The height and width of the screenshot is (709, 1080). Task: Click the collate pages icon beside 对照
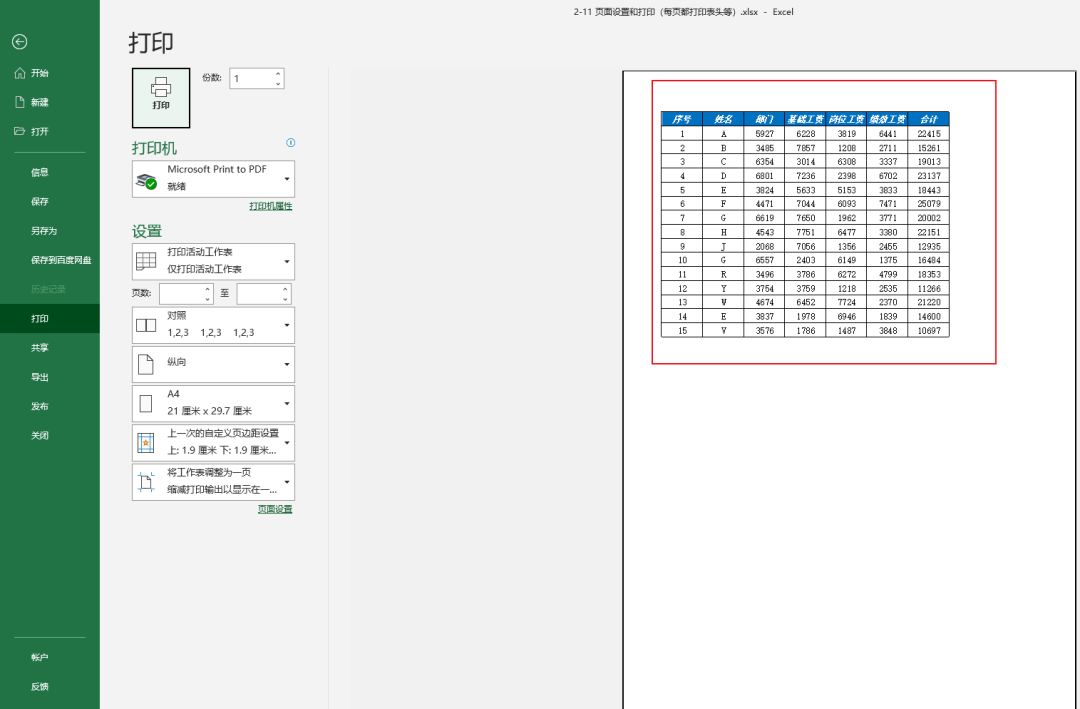pos(146,325)
